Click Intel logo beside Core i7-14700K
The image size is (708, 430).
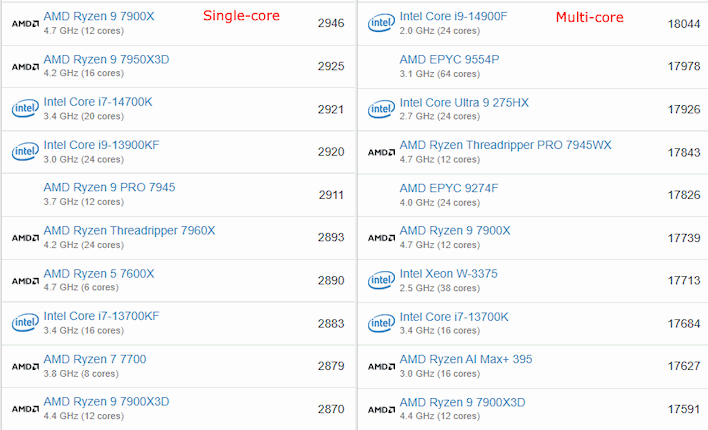pyautogui.click(x=25, y=108)
